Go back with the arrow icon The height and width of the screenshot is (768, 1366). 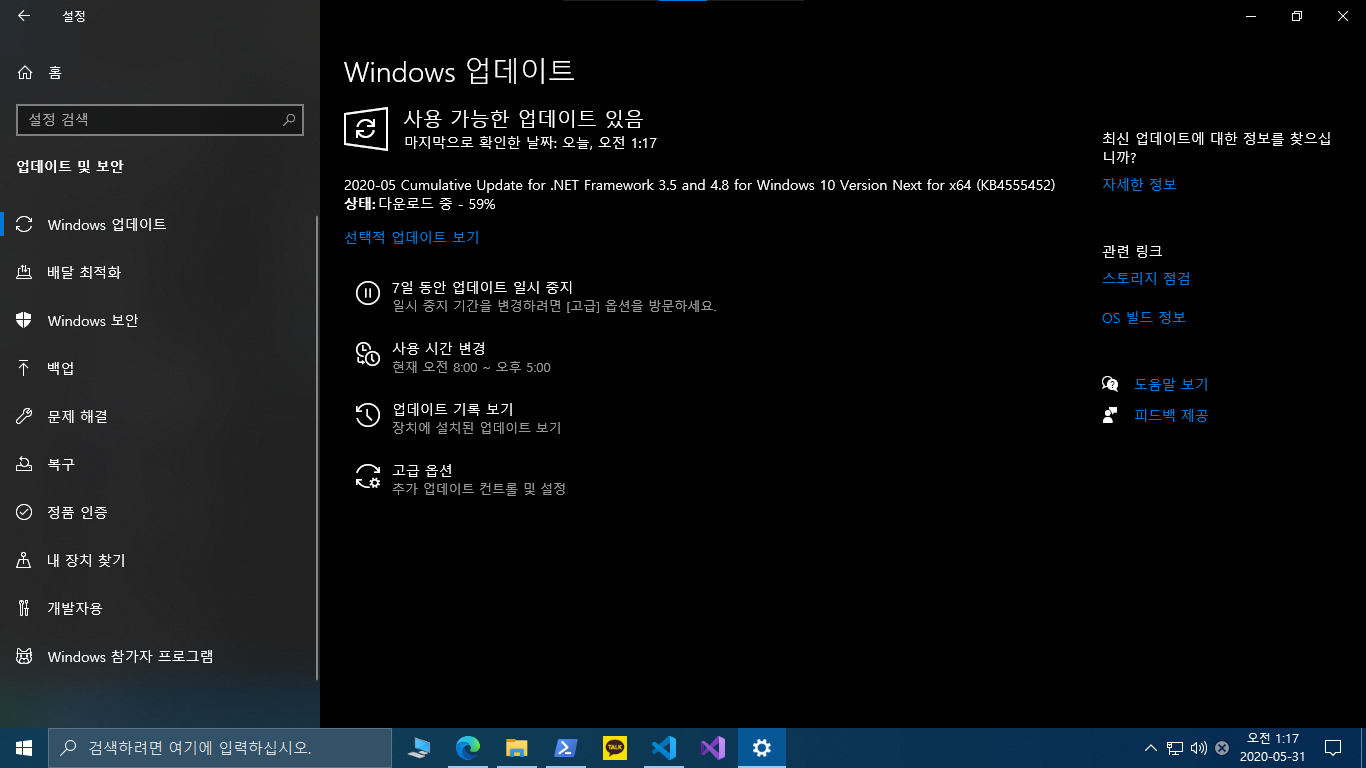click(24, 16)
